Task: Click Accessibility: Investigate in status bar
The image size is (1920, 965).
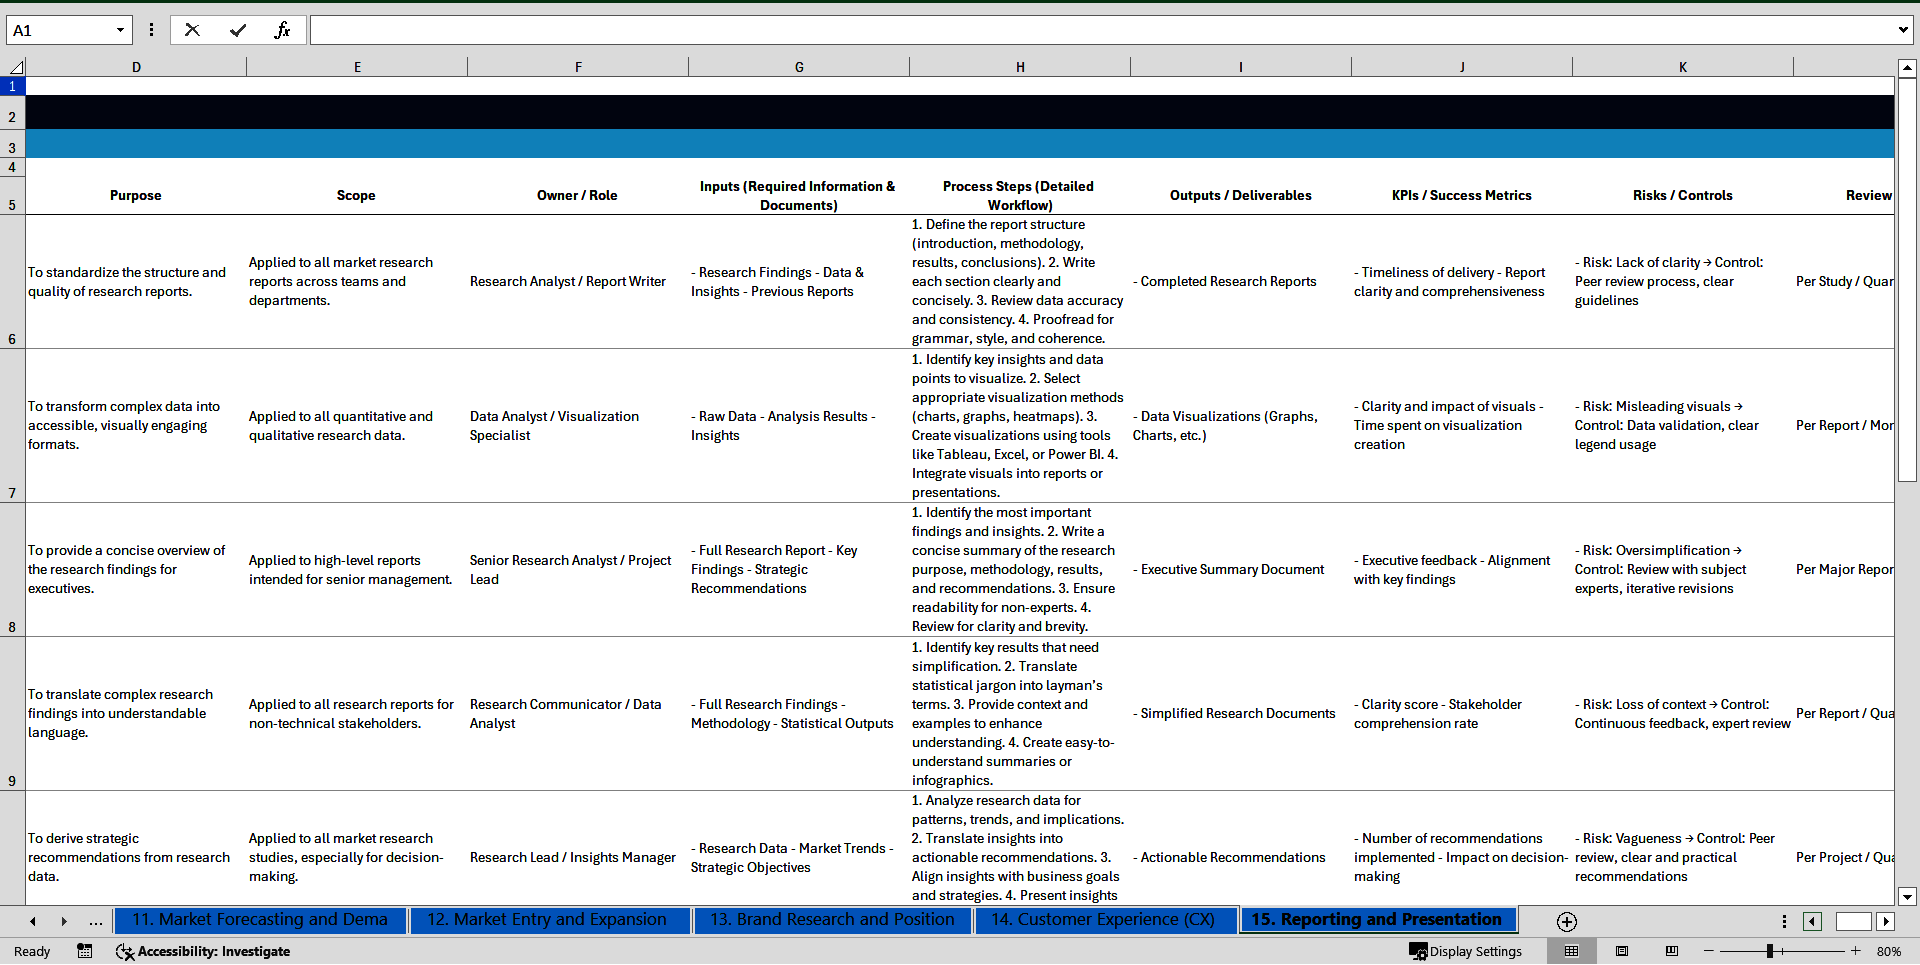Action: 203,951
